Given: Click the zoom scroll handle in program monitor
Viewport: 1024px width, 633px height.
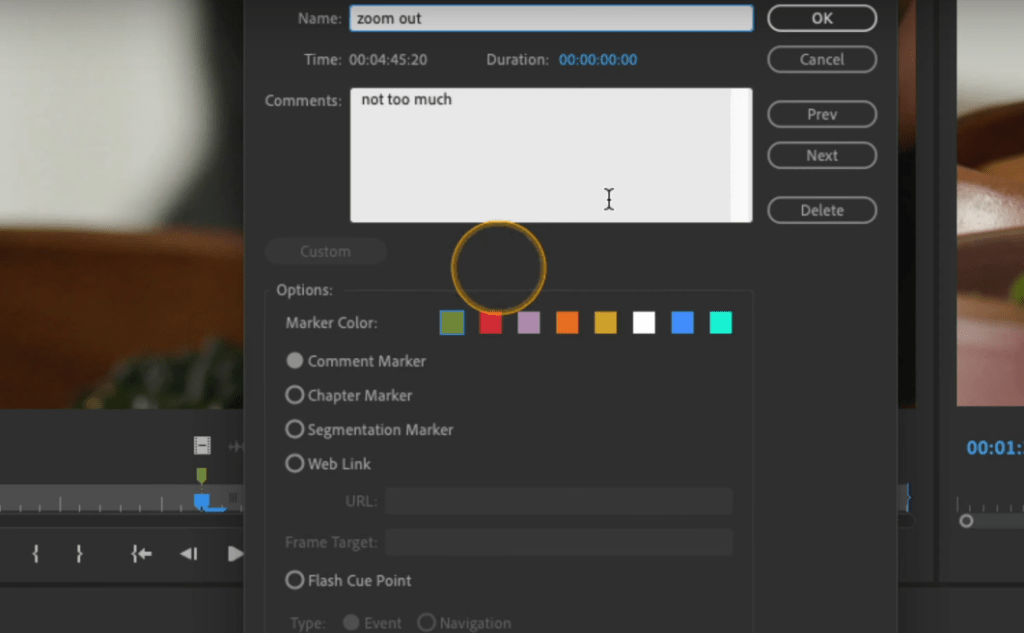Looking at the screenshot, I should [x=966, y=521].
